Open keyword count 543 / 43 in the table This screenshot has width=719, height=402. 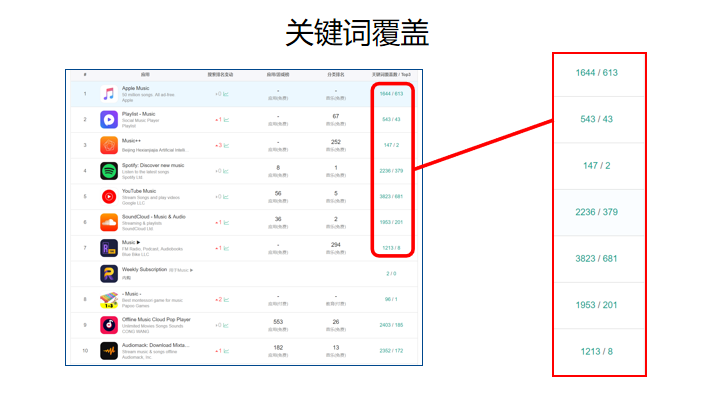pyautogui.click(x=391, y=120)
